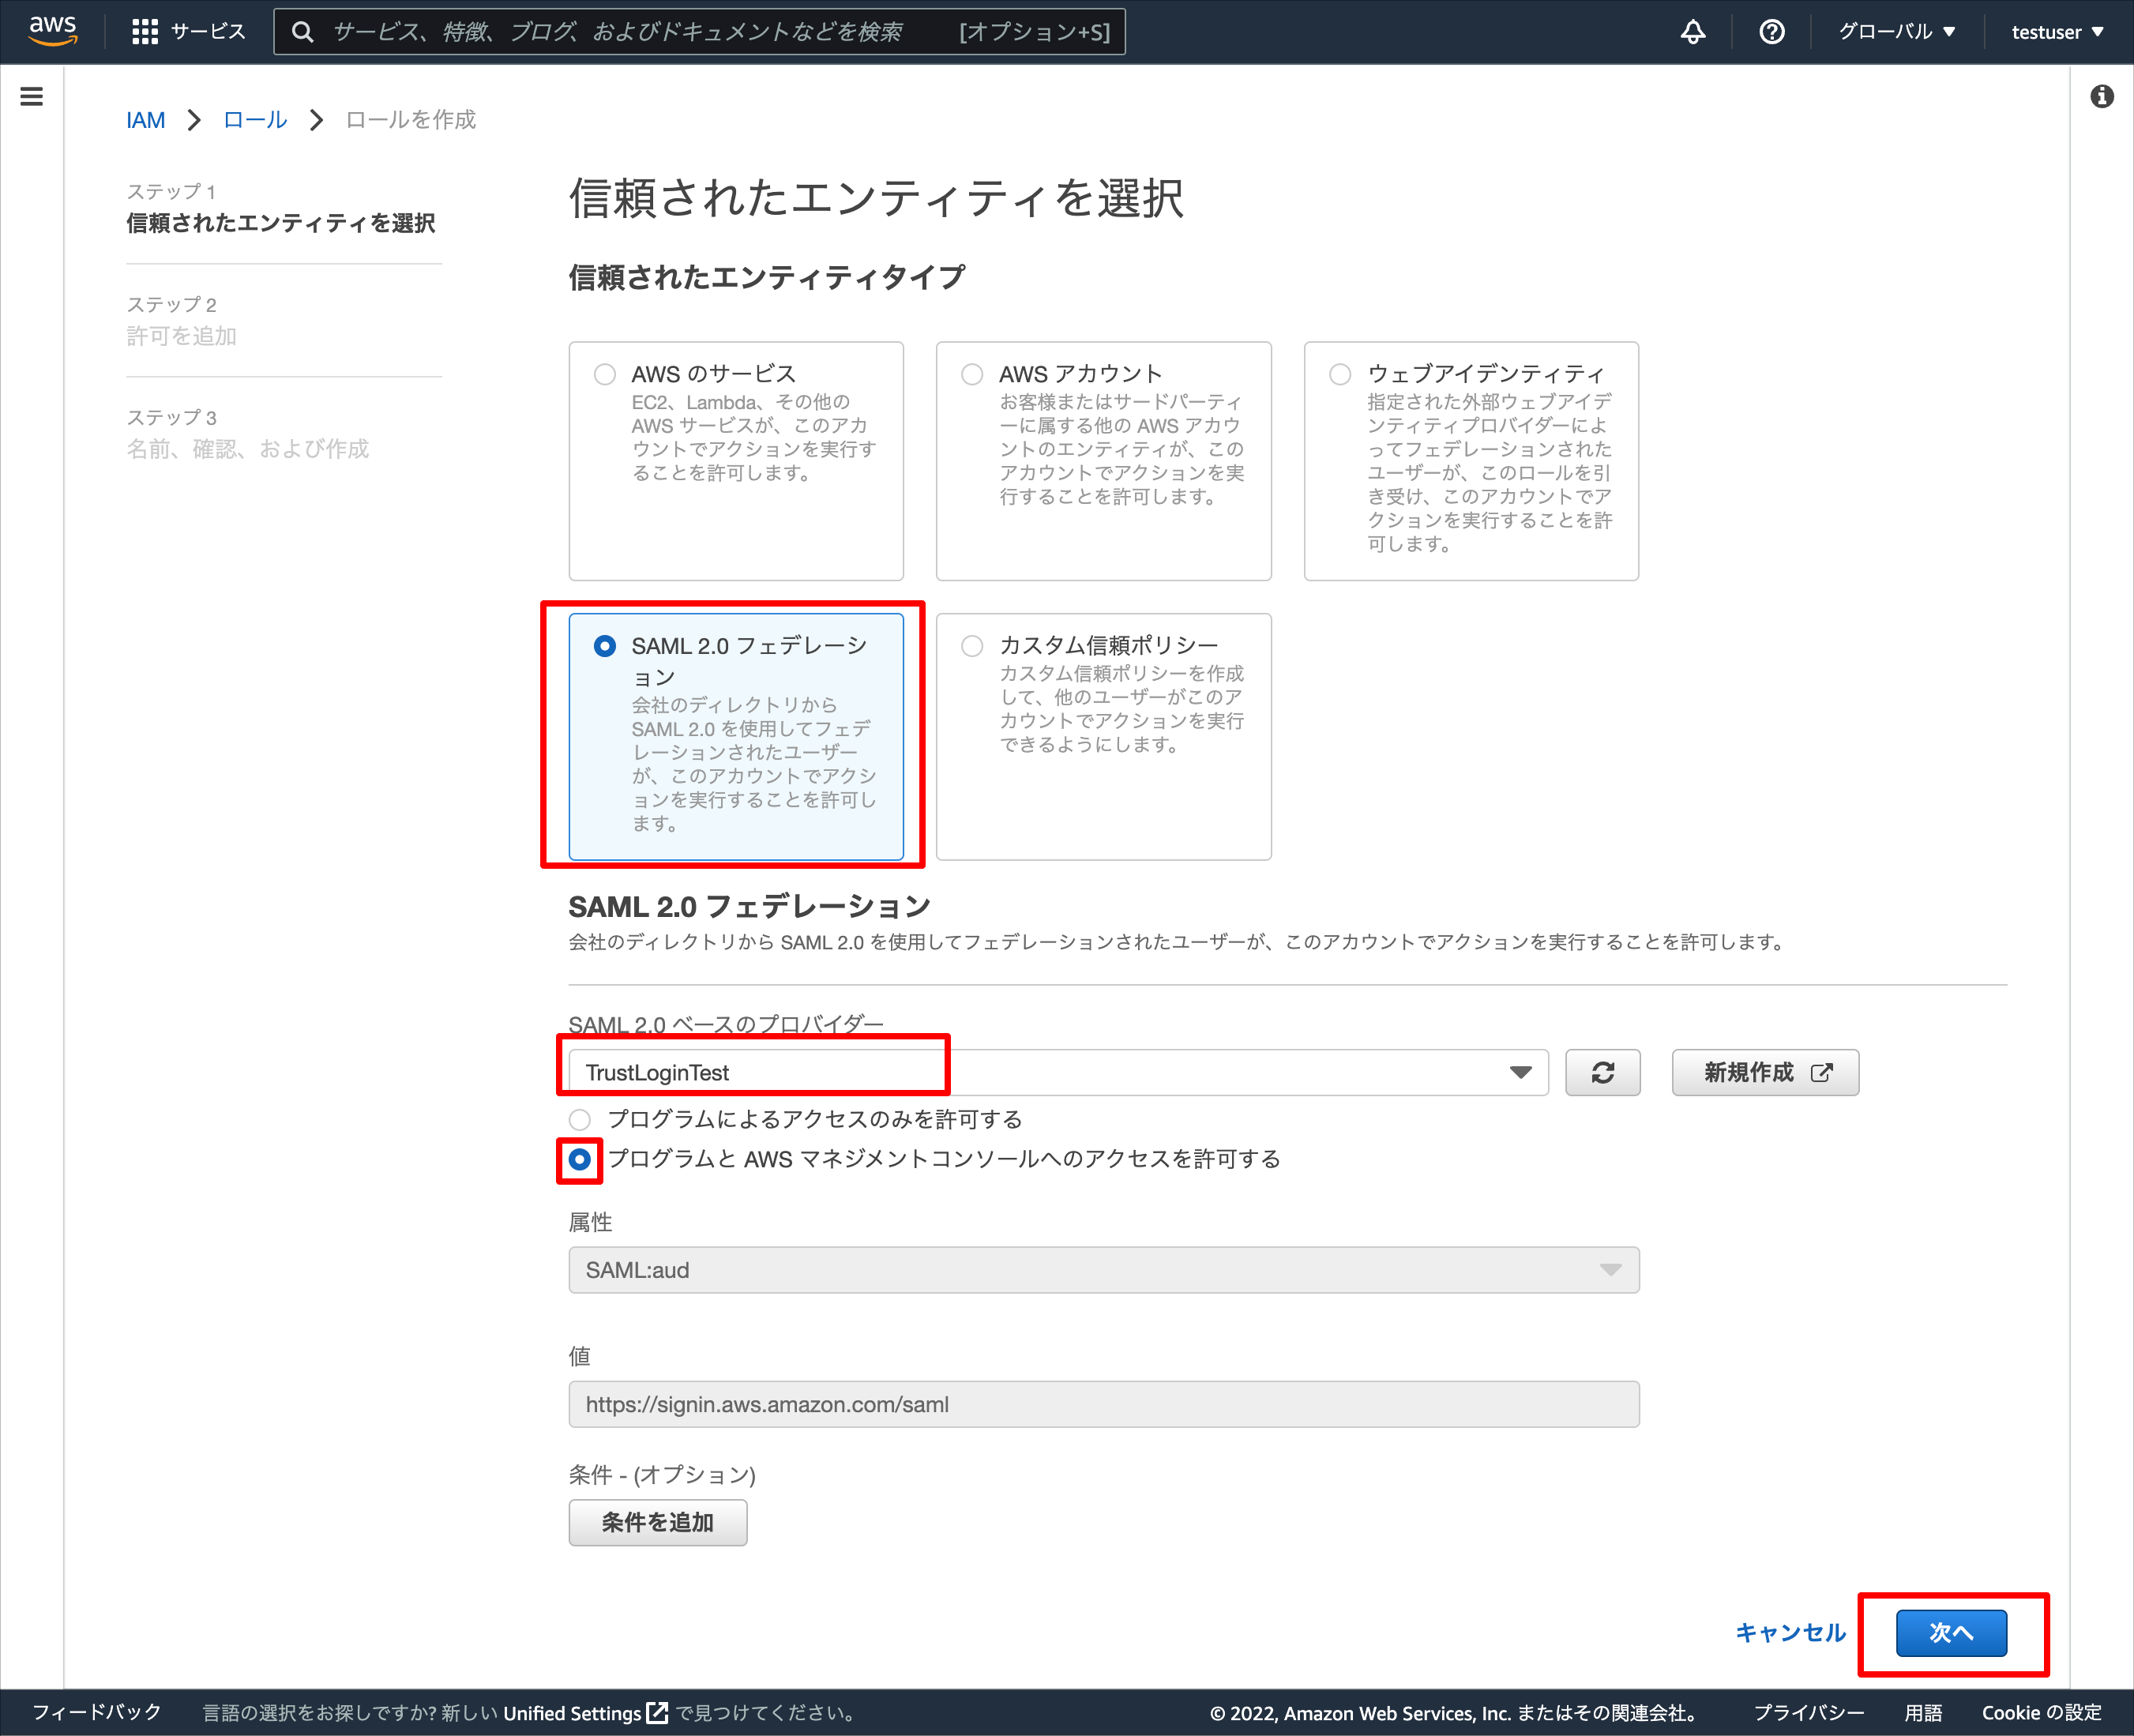Go to IAM breadcrumb link
The width and height of the screenshot is (2134, 1736).
coord(146,120)
